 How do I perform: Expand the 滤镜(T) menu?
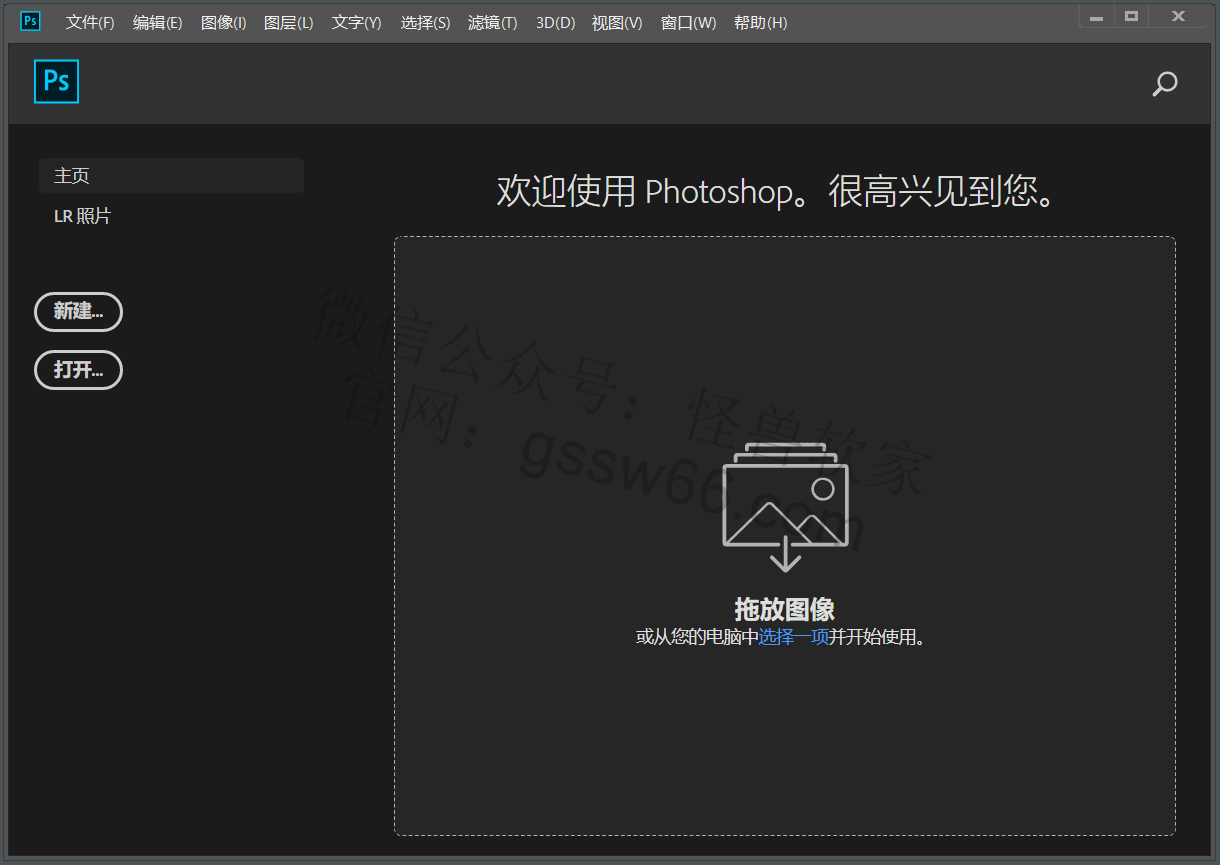[492, 23]
